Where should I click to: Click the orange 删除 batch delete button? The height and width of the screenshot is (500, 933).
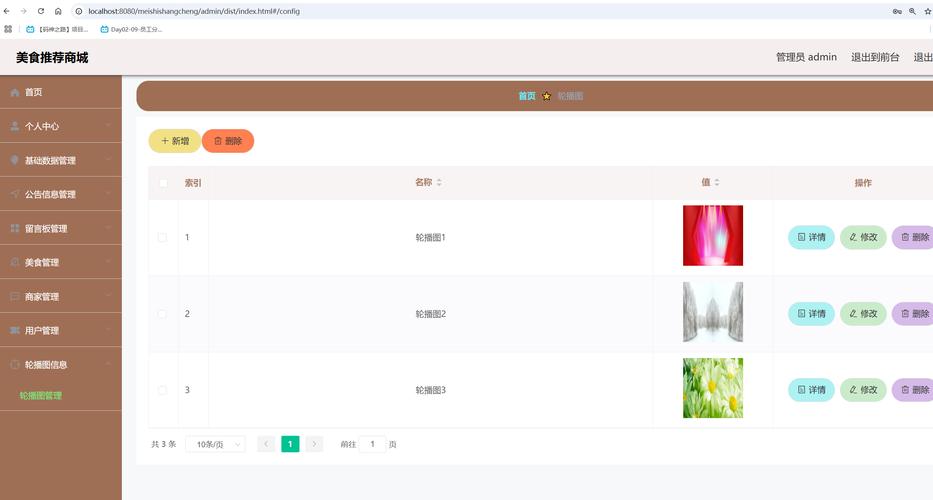[228, 141]
